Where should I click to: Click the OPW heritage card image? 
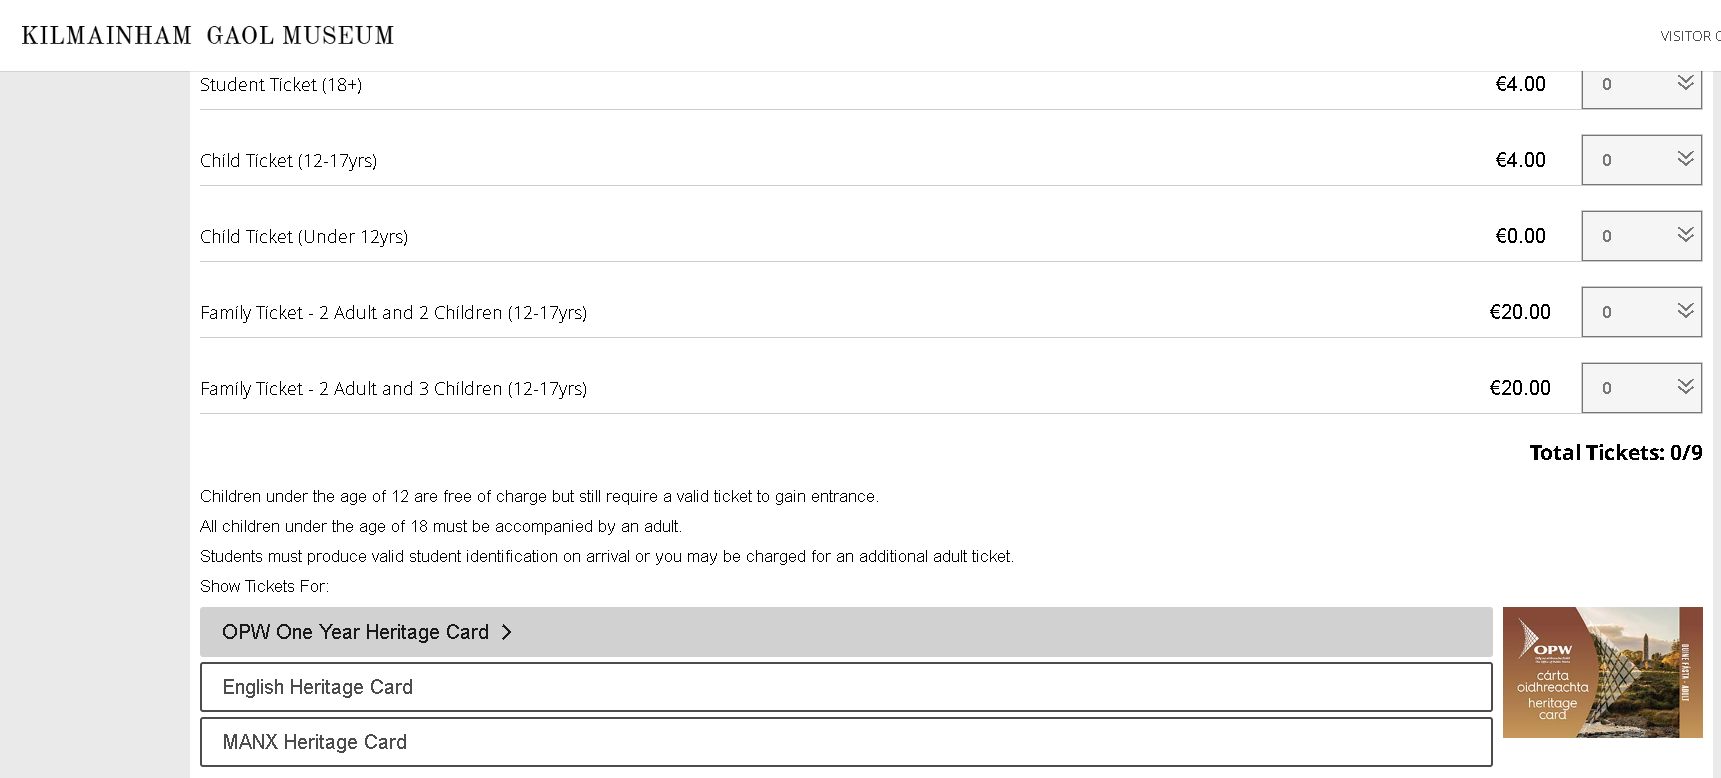point(1602,672)
